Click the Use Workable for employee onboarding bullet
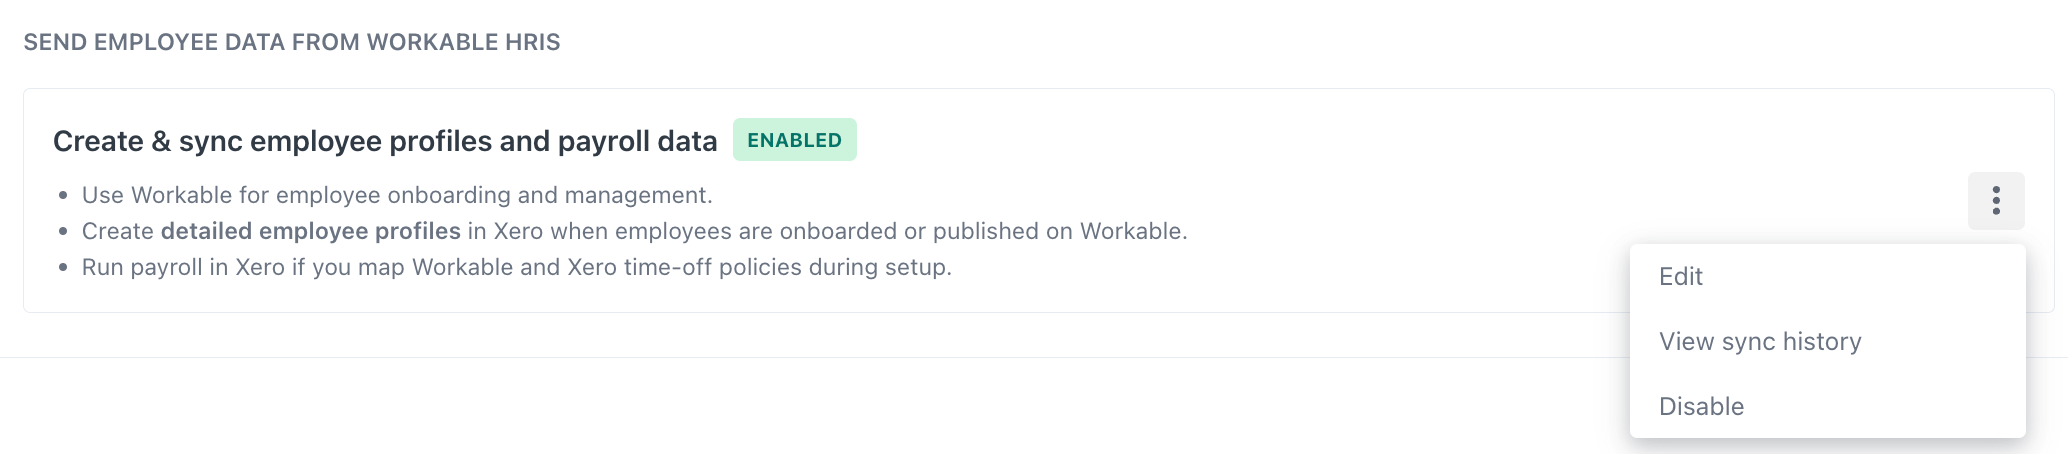 pos(397,195)
